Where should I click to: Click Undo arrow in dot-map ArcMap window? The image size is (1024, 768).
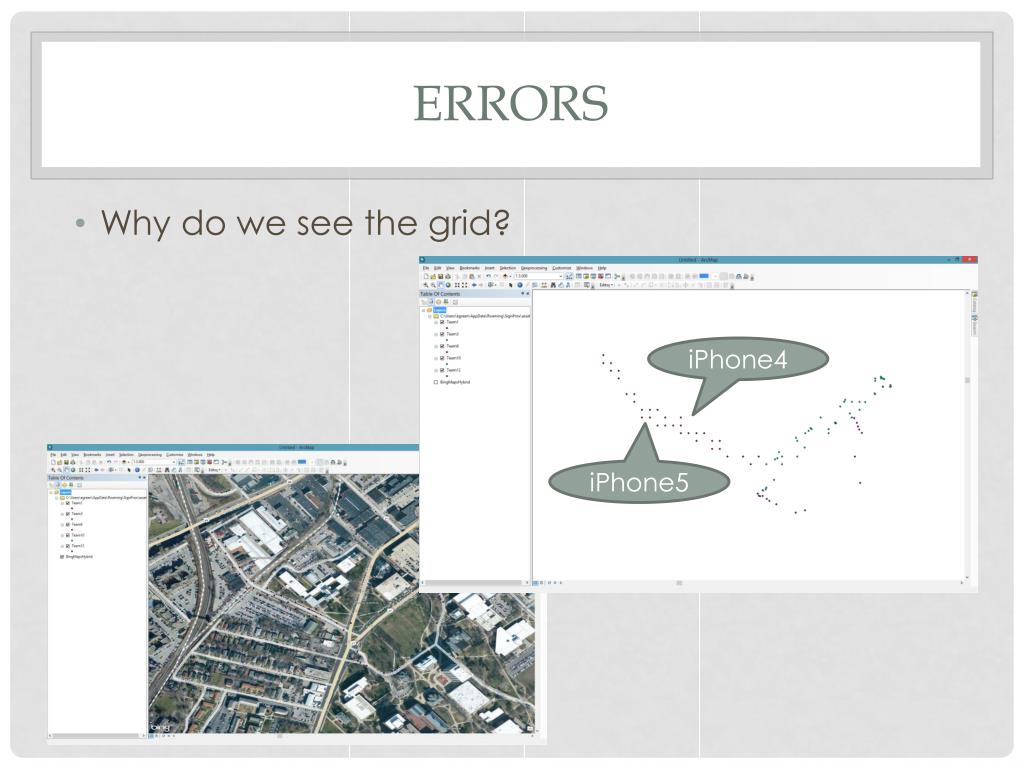click(x=488, y=276)
